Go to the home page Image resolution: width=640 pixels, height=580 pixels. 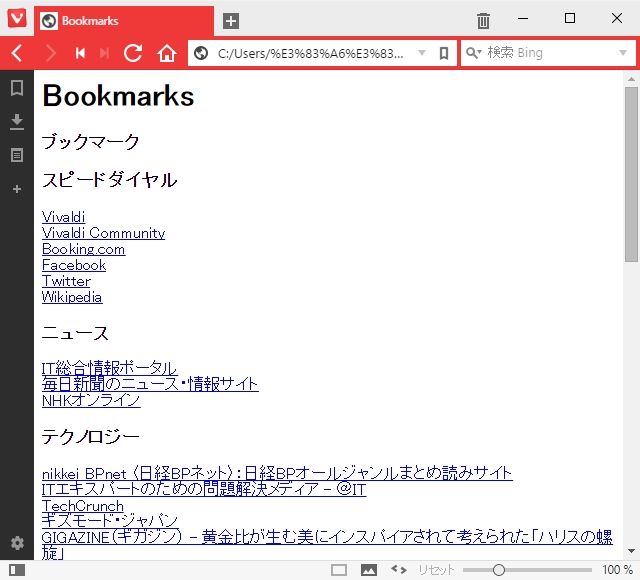[167, 53]
